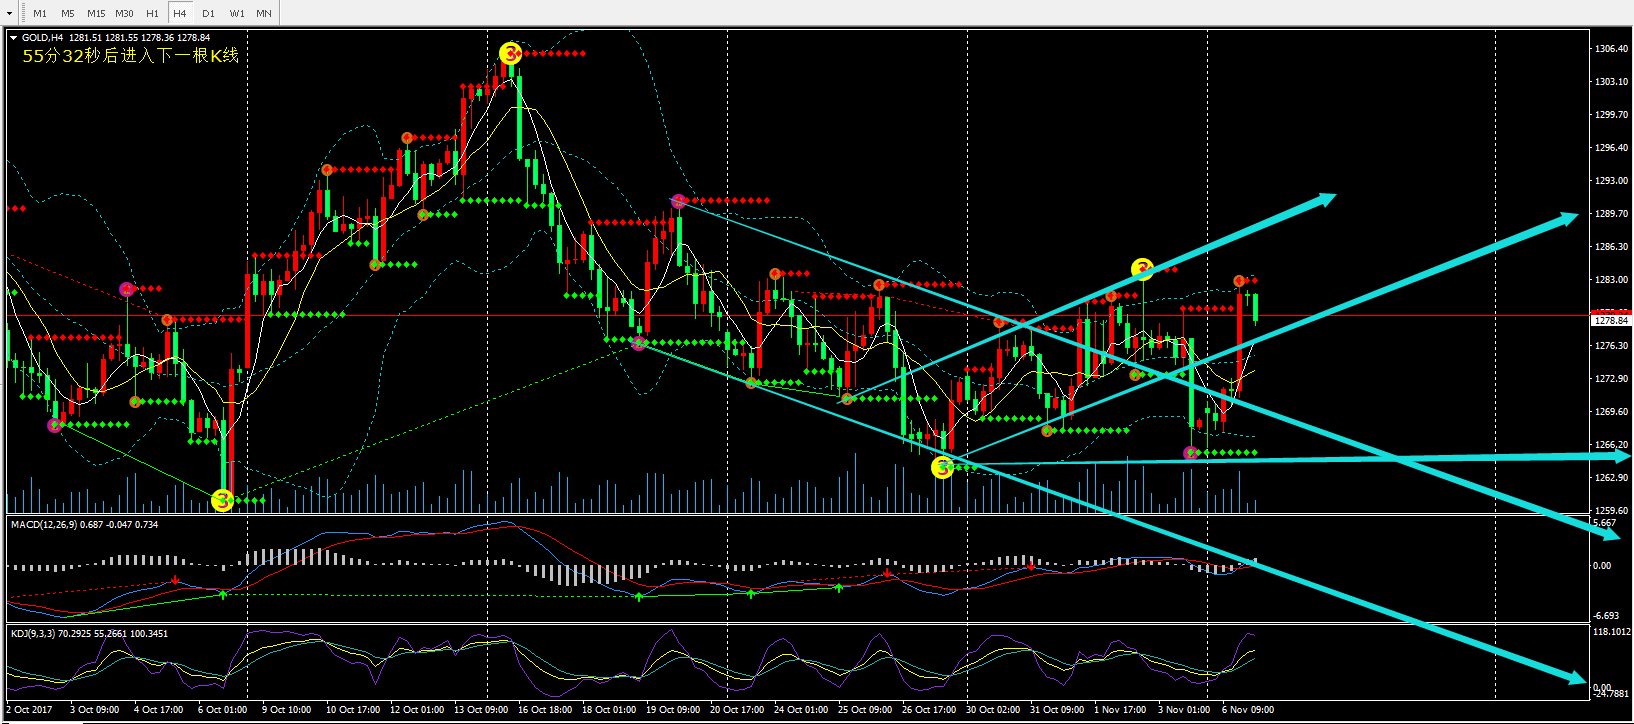Select yellow wave marker at 6 Oct low
This screenshot has width=1634, height=724.
[222, 500]
